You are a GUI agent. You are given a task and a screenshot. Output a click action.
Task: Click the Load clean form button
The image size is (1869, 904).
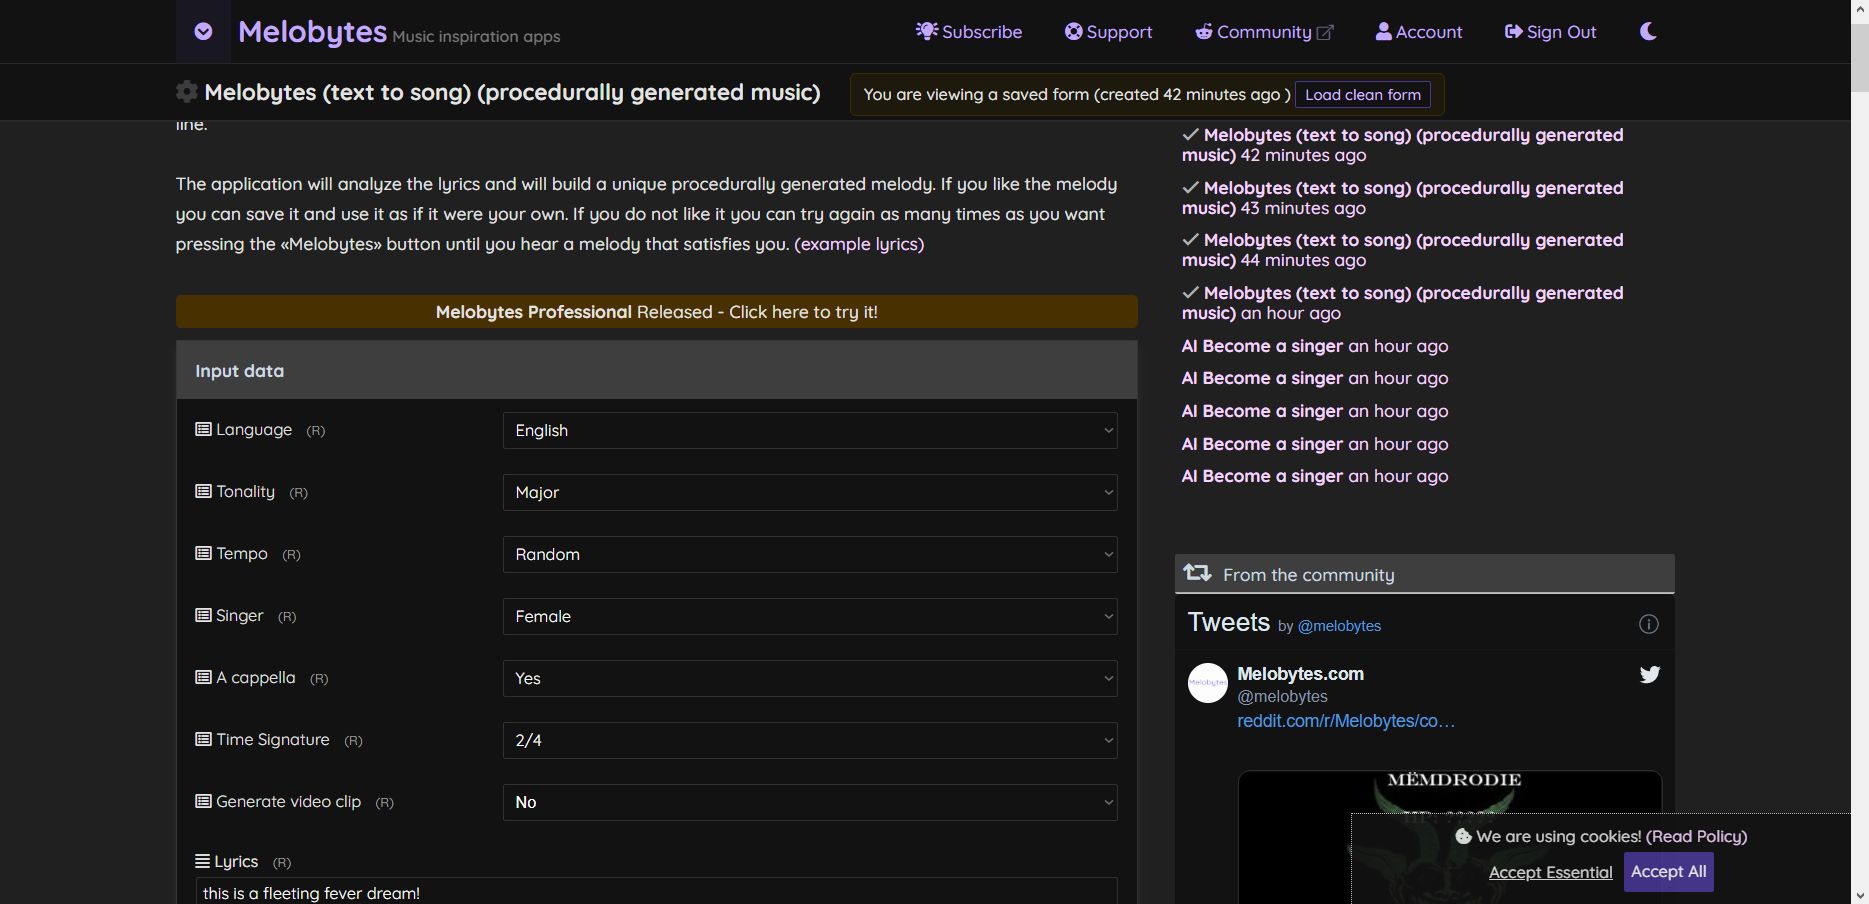1362,94
